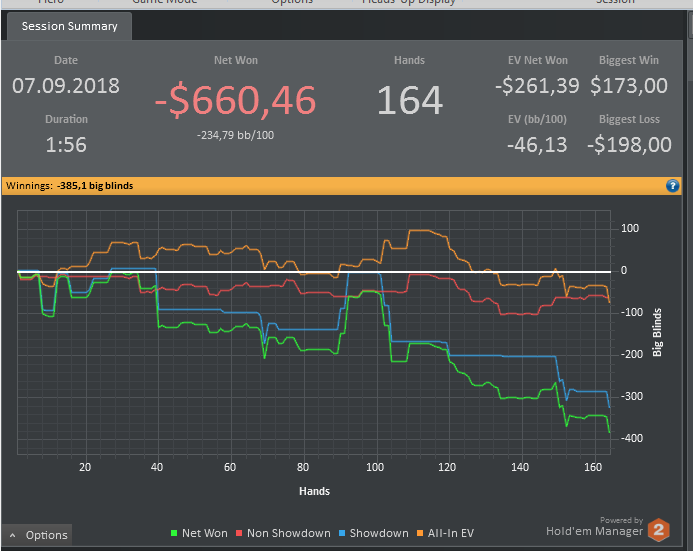
Task: Click the Winnings -385,1 big blinds bar
Action: pyautogui.click(x=341, y=186)
